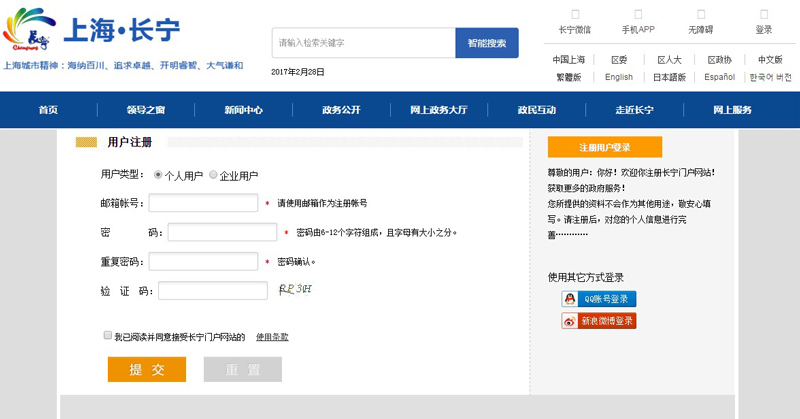800x419 pixels.
Task: Click the 智能搜索 search button
Action: [x=487, y=43]
